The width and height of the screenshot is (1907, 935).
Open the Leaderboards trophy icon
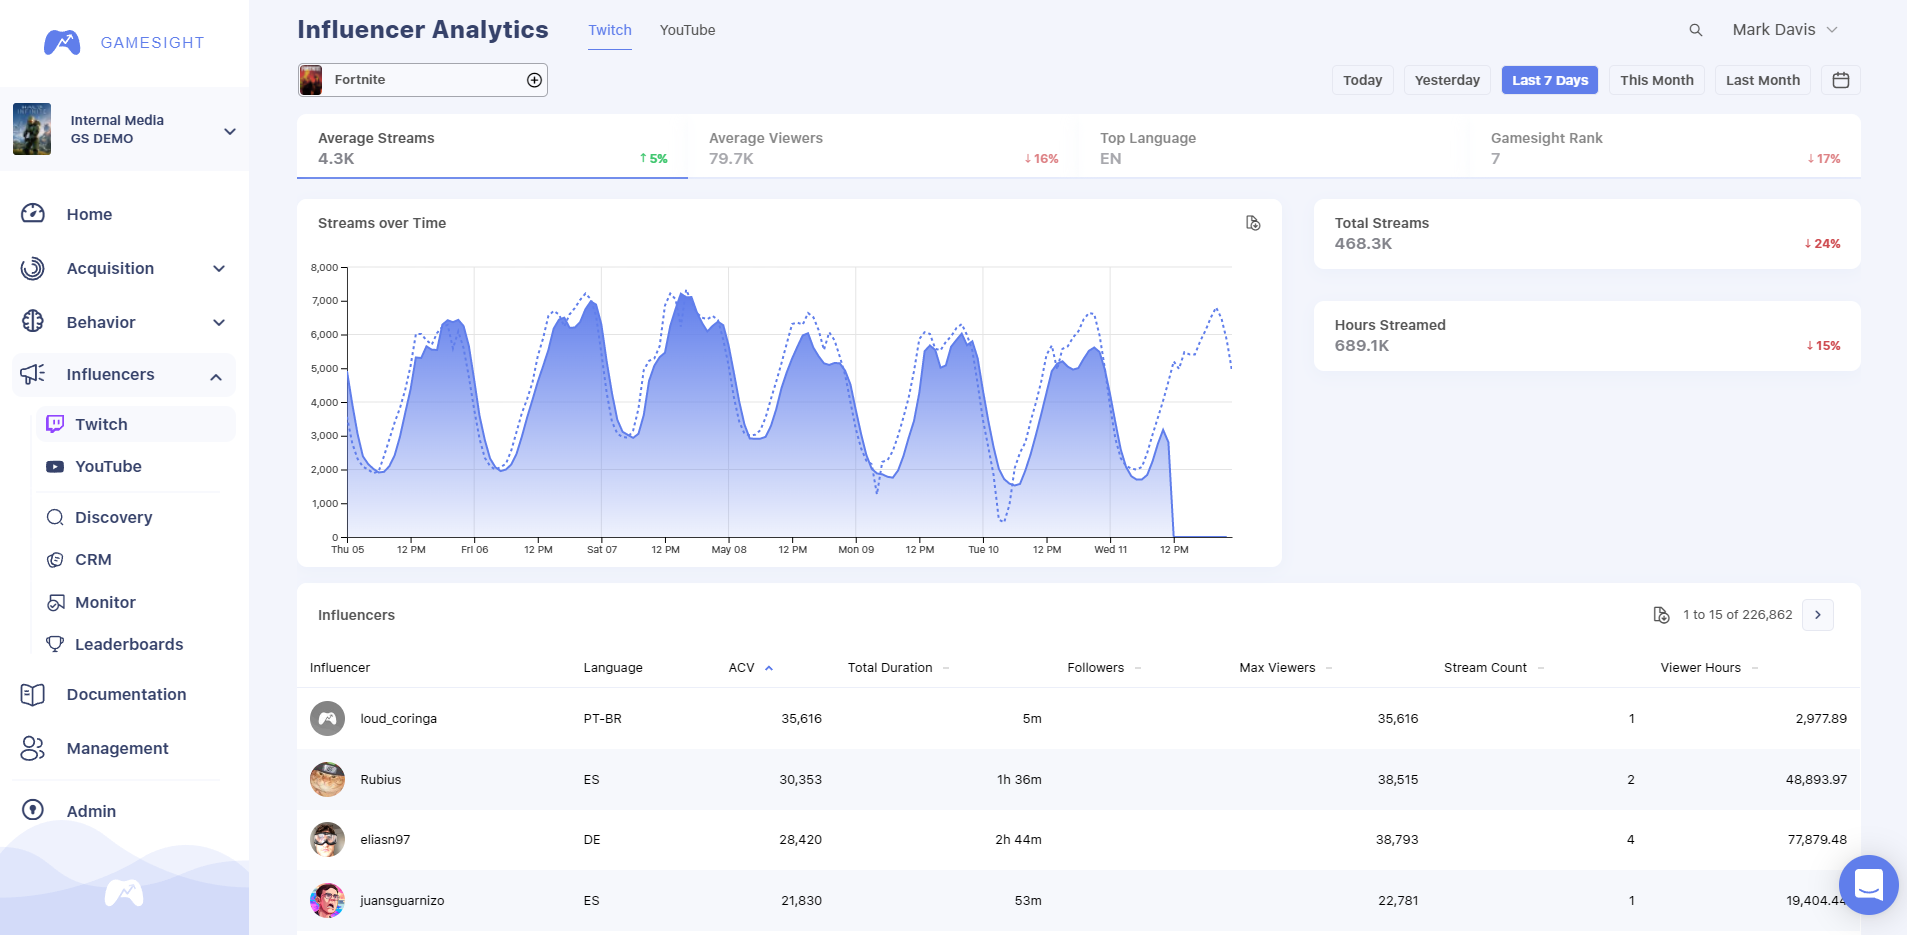coord(55,644)
